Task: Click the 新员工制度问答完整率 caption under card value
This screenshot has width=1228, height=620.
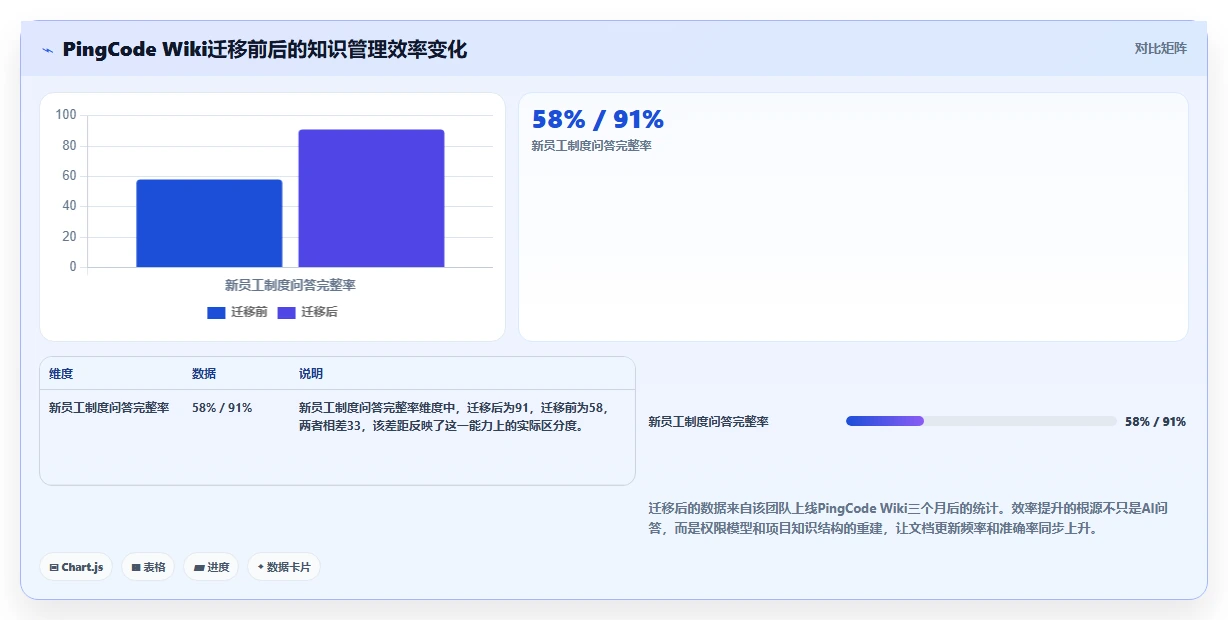Action: click(592, 146)
